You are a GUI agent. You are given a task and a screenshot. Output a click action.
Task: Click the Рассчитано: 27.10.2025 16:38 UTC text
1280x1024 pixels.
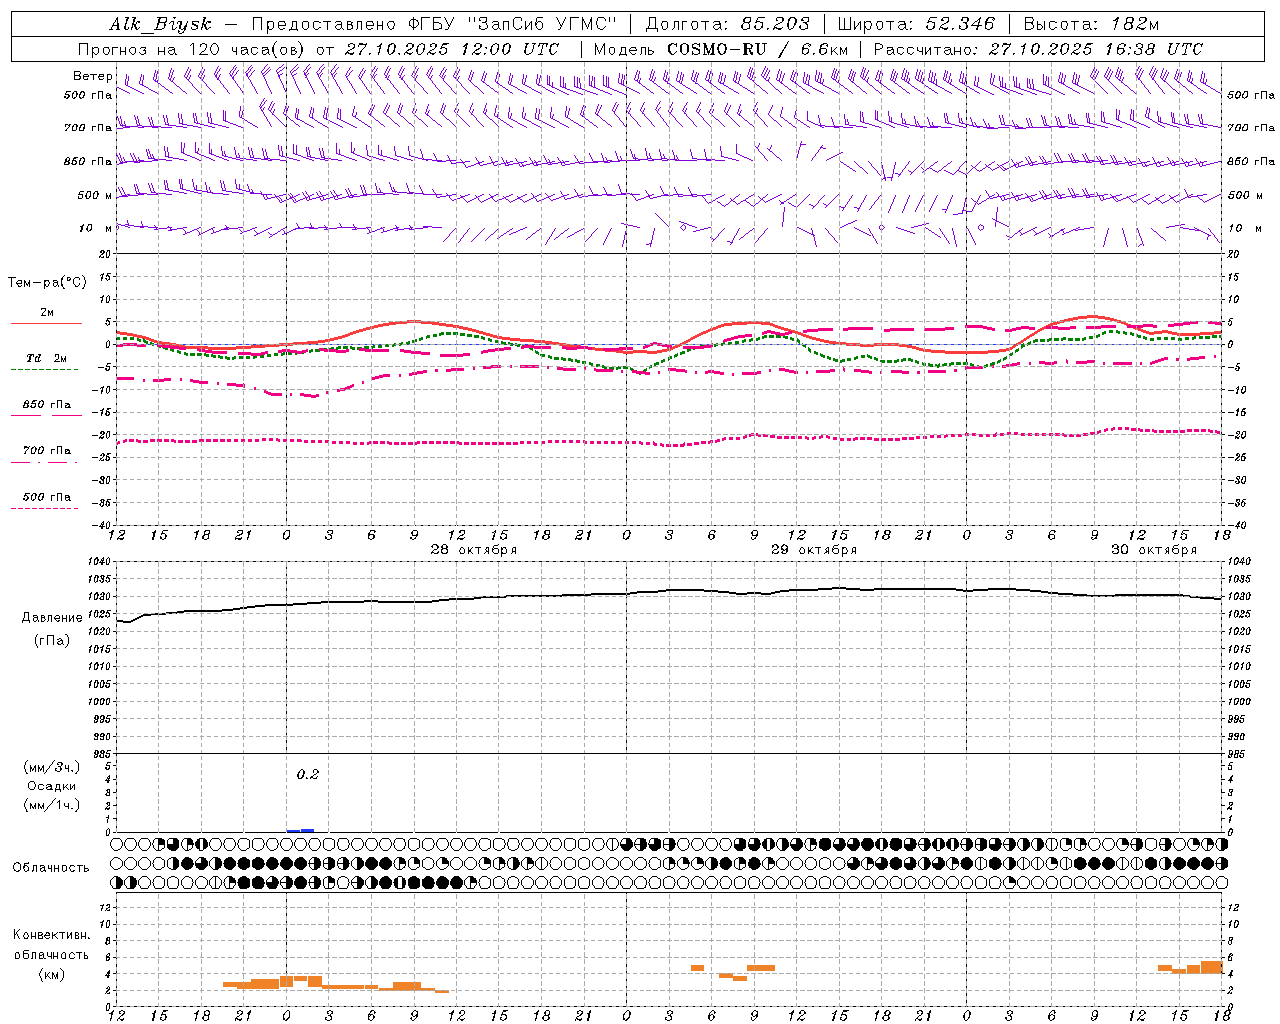[1038, 49]
